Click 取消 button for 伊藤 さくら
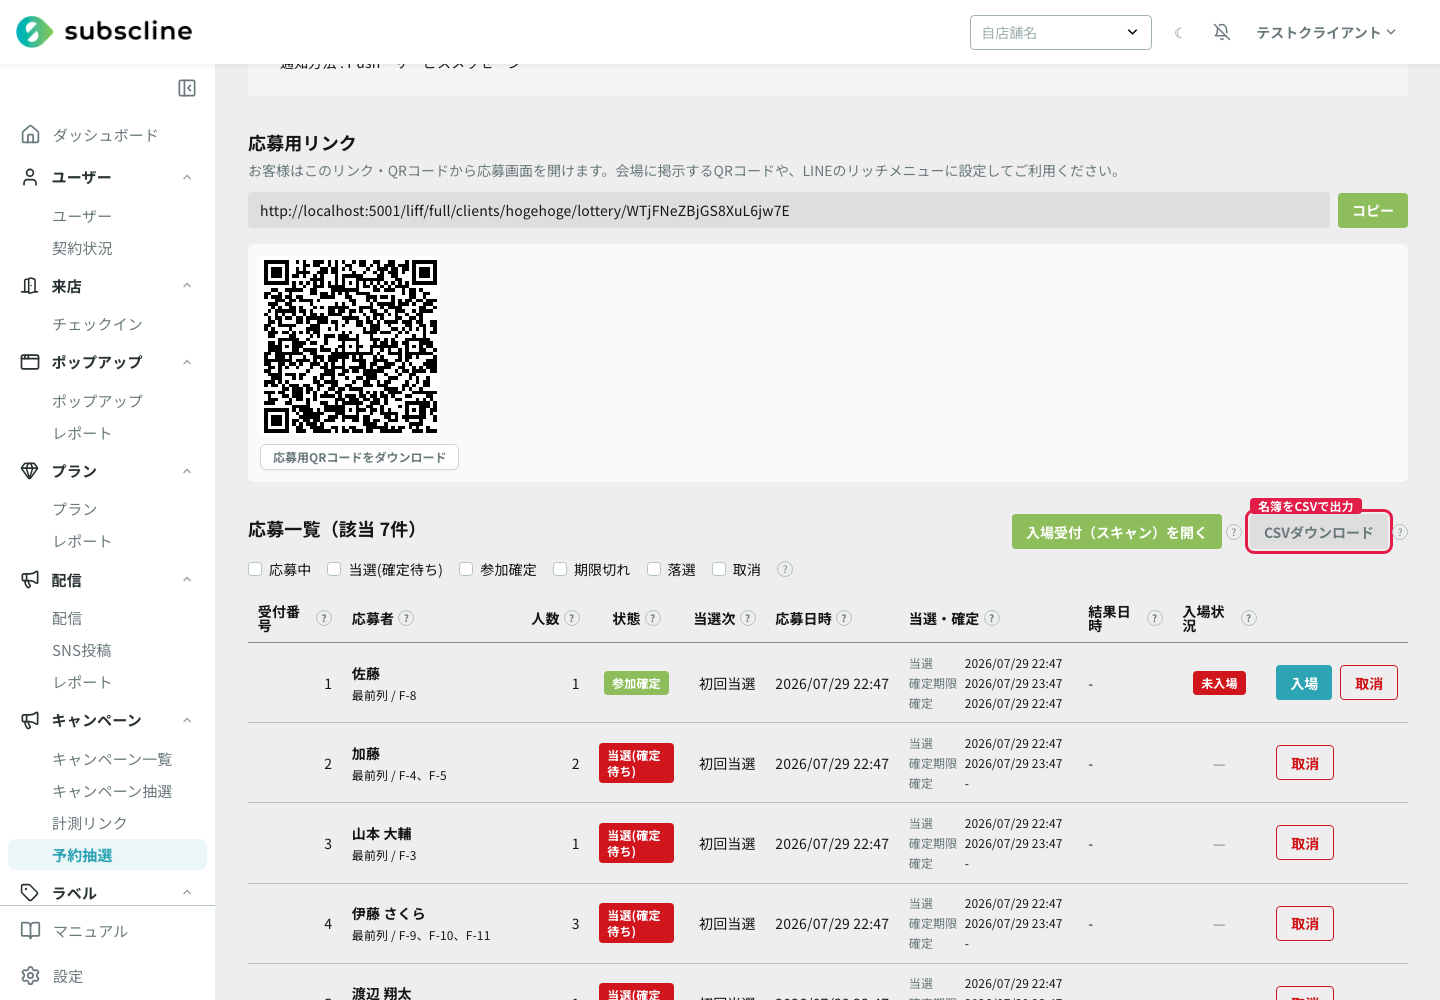This screenshot has width=1440, height=1000. point(1305,923)
